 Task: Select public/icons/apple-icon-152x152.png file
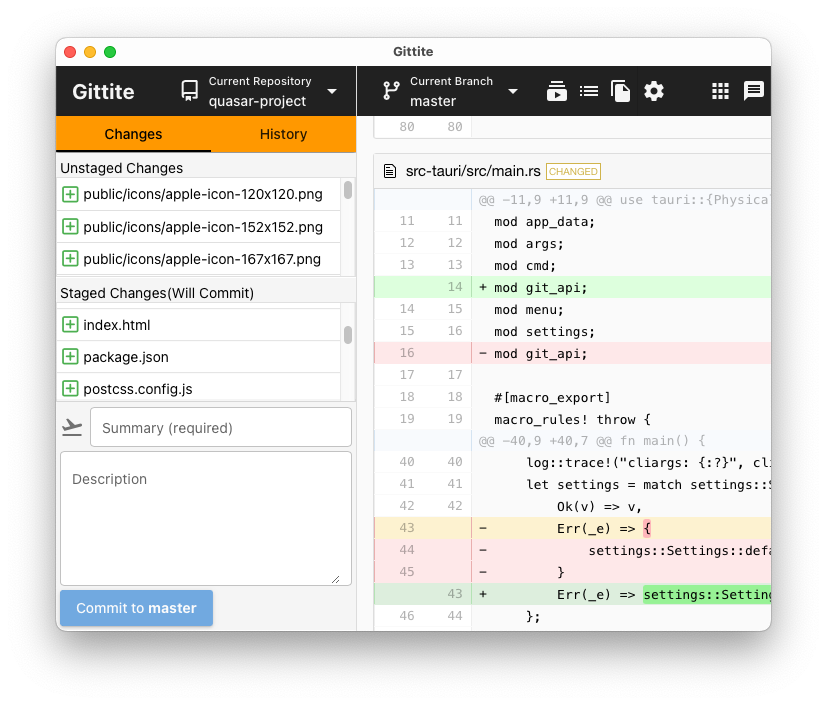(198, 227)
